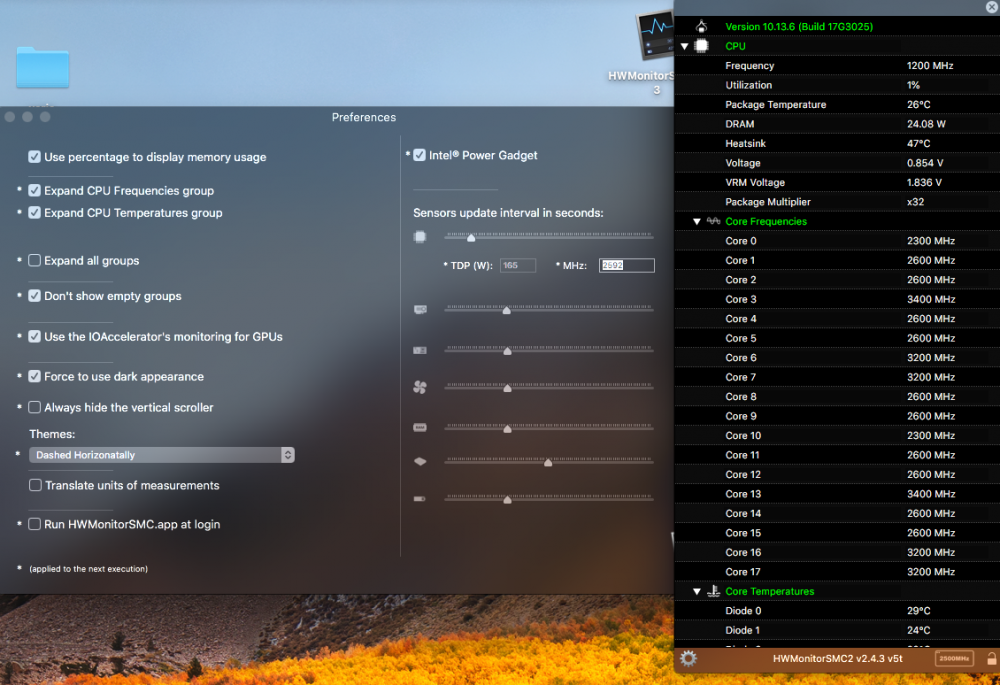
Task: Click the HWMonitorSMC2 v2.4.3 v5t label
Action: click(837, 658)
